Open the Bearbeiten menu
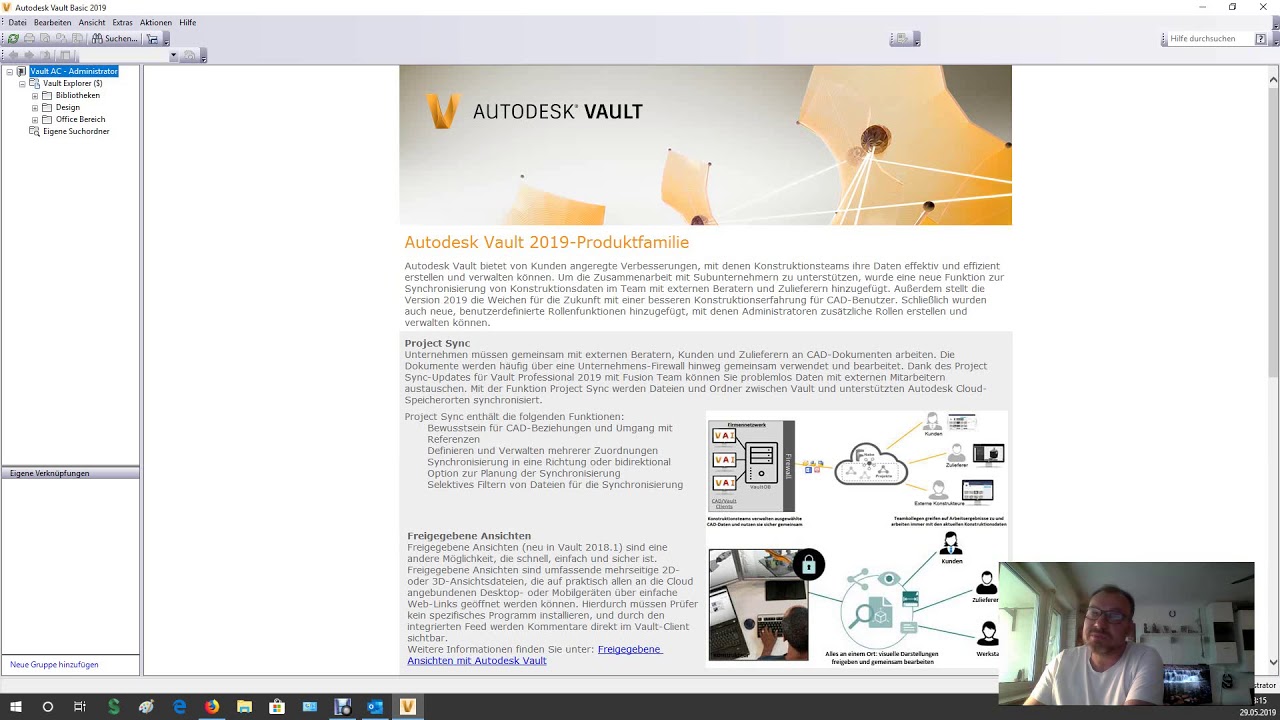This screenshot has width=1280, height=720. point(52,22)
